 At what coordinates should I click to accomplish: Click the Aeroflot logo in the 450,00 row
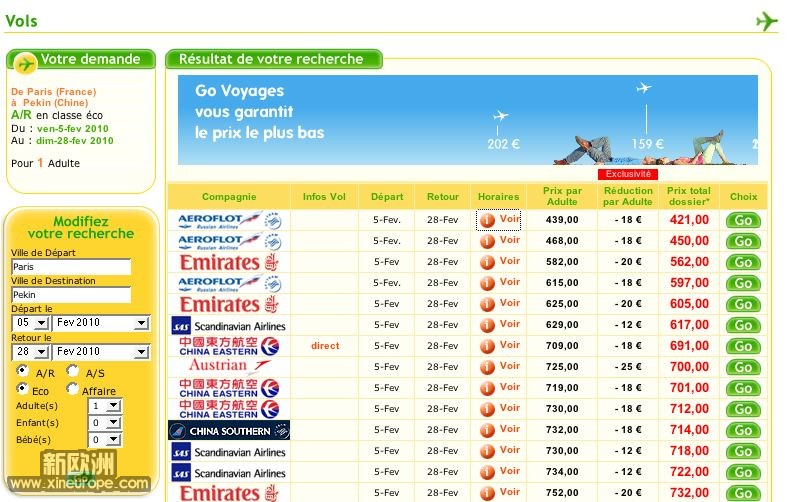(x=230, y=241)
